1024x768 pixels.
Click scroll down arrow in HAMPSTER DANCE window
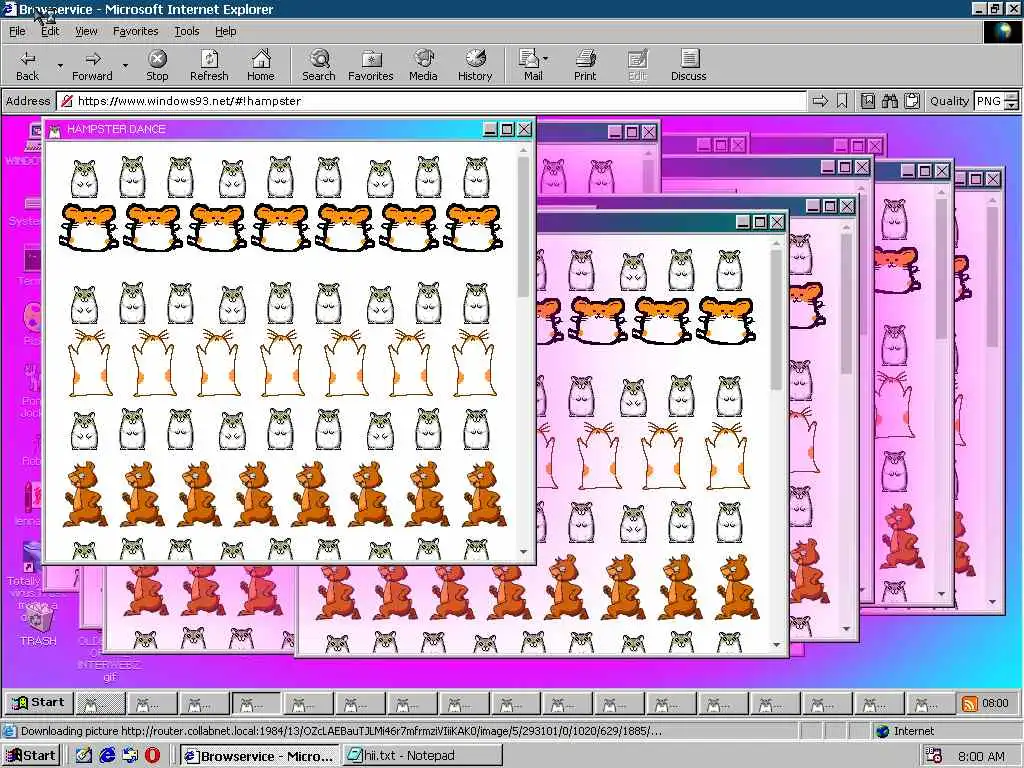523,552
